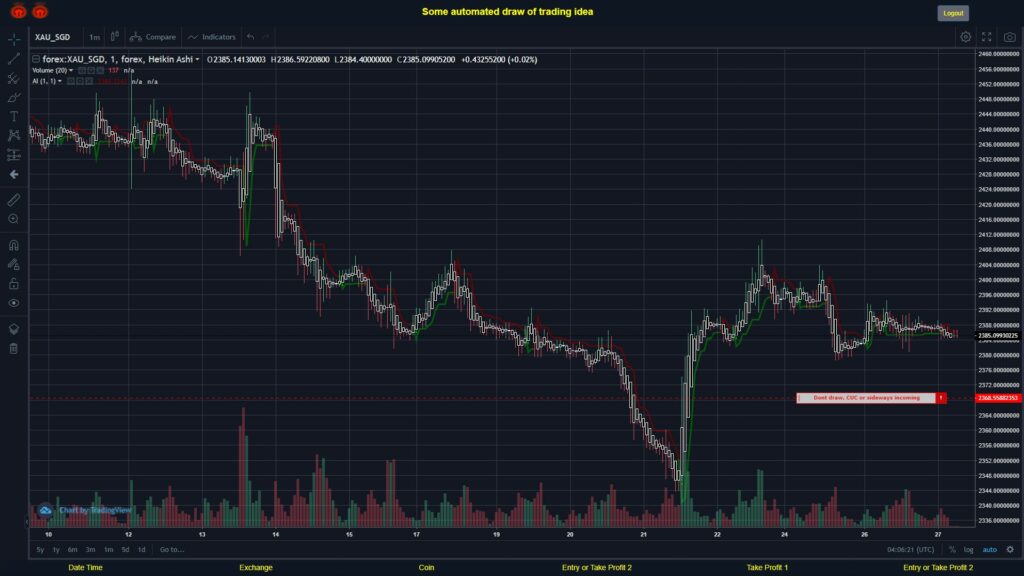The image size is (1024, 576).
Task: Click the redo arrow
Action: (266, 37)
